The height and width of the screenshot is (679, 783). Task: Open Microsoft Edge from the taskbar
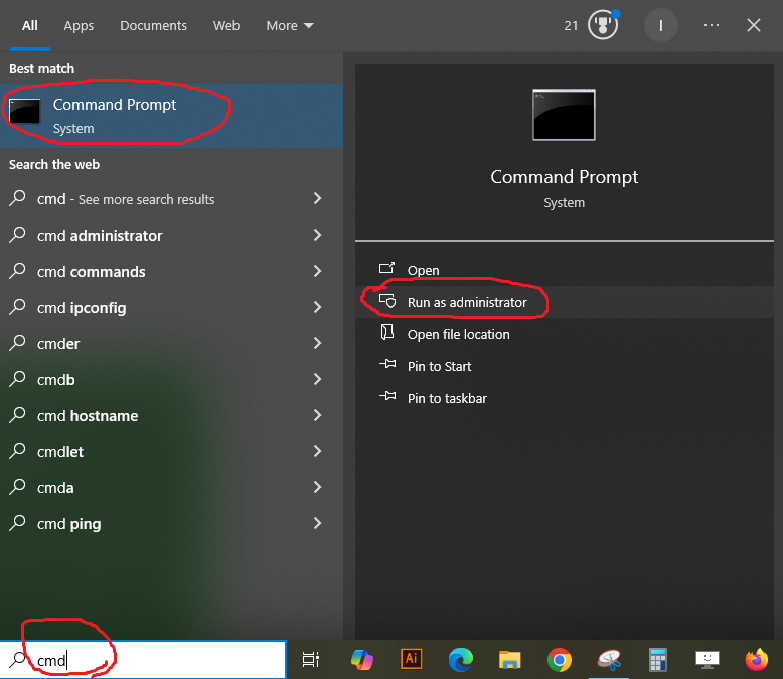tap(460, 660)
